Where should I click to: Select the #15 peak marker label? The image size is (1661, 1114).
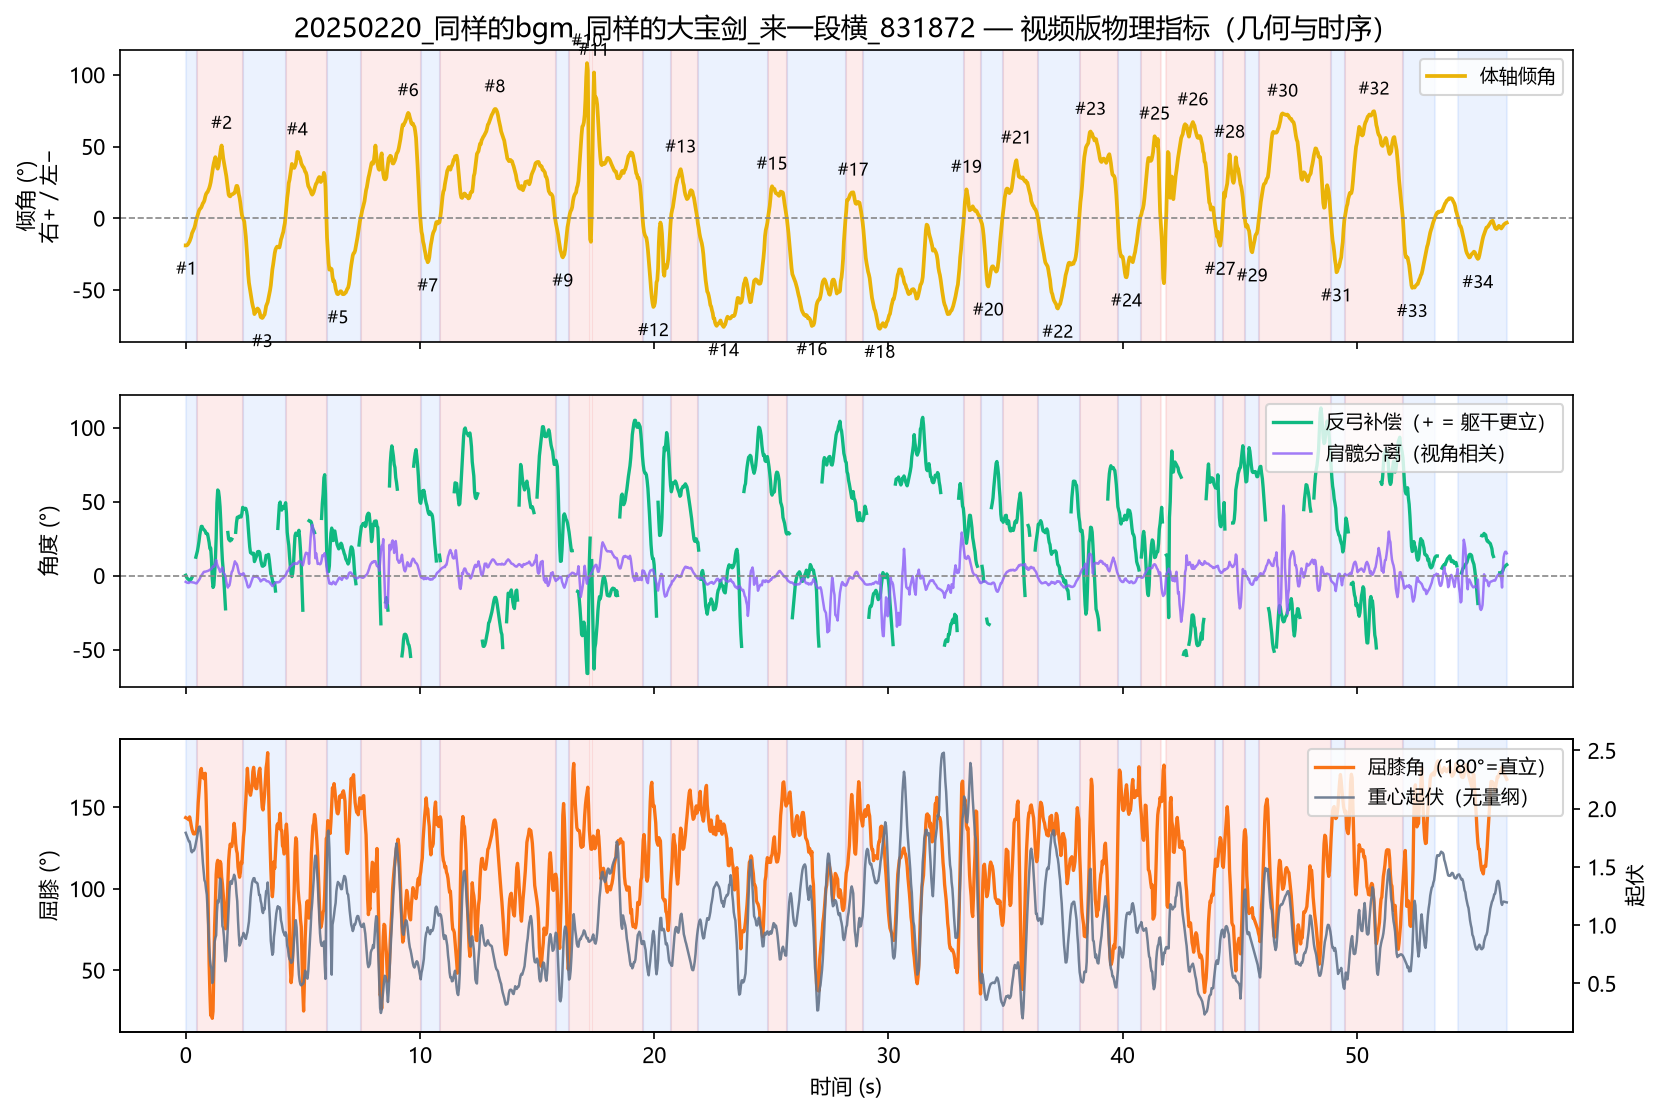pyautogui.click(x=772, y=163)
